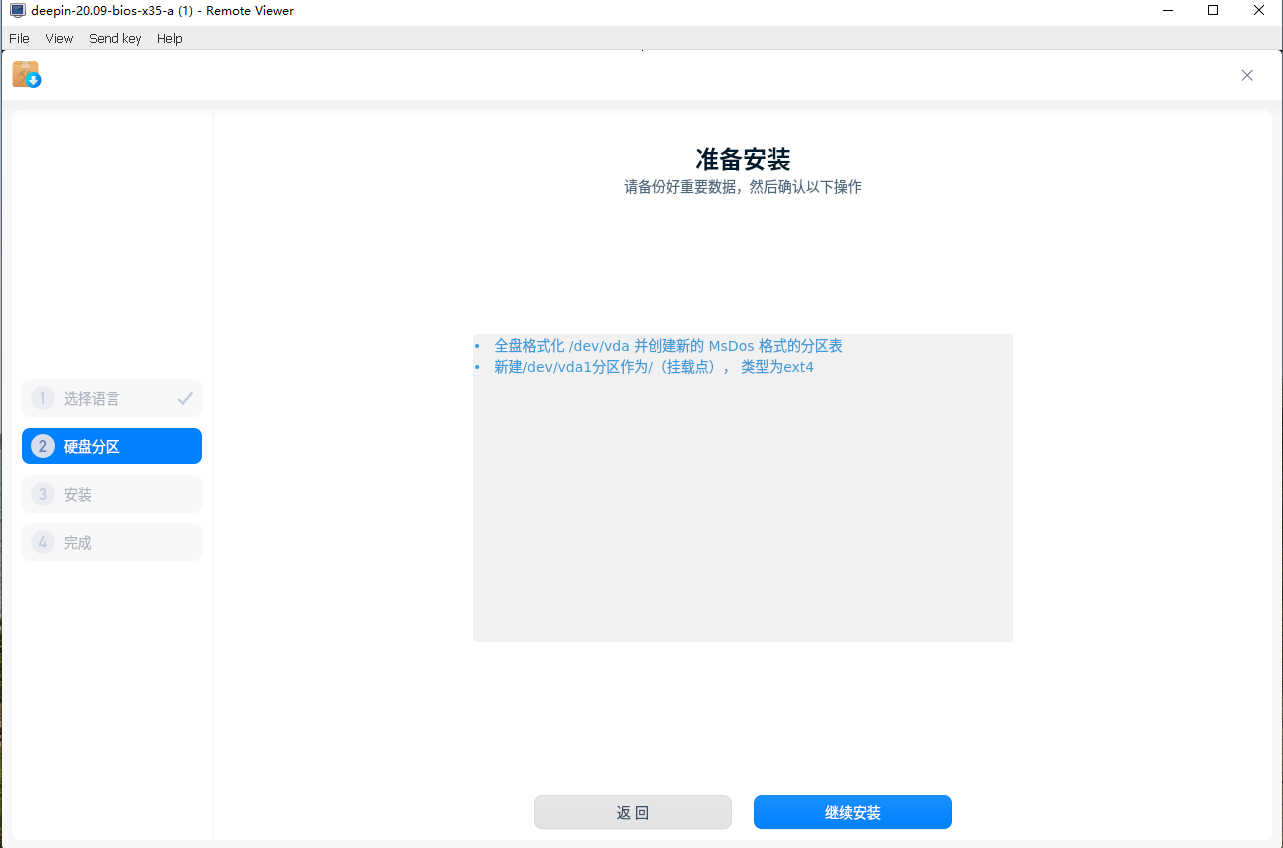This screenshot has width=1283, height=848.
Task: Close the Deepin installer window
Action: point(1247,75)
